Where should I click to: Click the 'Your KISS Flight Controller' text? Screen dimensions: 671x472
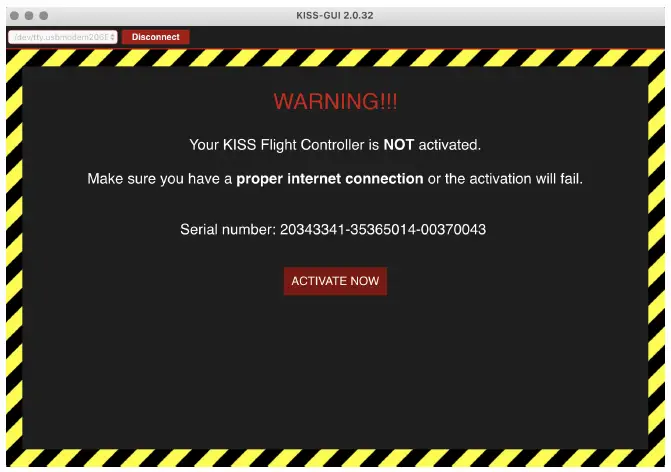277,145
